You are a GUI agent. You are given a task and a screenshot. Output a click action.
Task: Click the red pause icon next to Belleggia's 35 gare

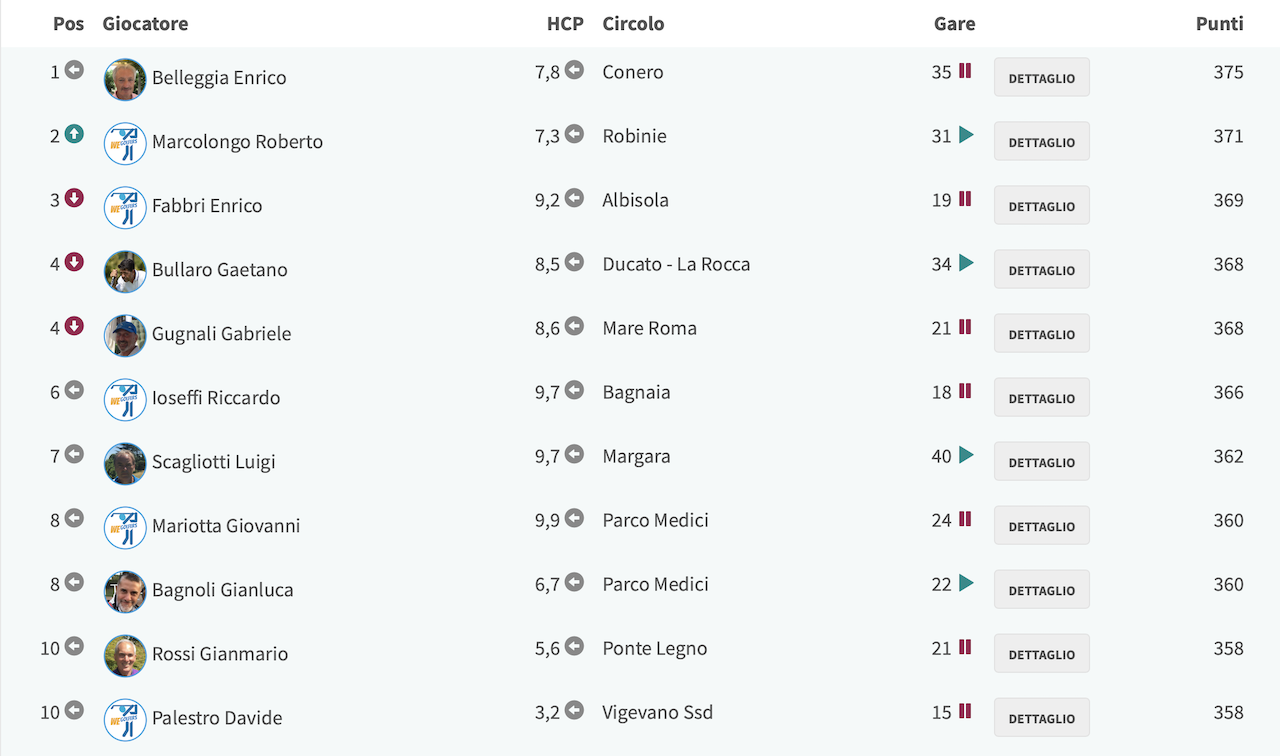click(x=965, y=71)
